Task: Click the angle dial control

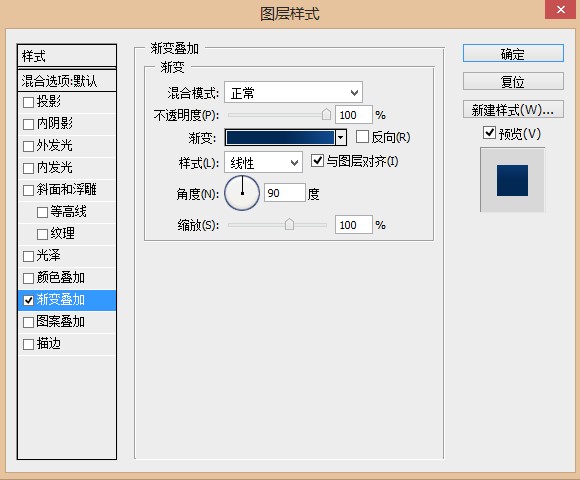Action: [242, 193]
